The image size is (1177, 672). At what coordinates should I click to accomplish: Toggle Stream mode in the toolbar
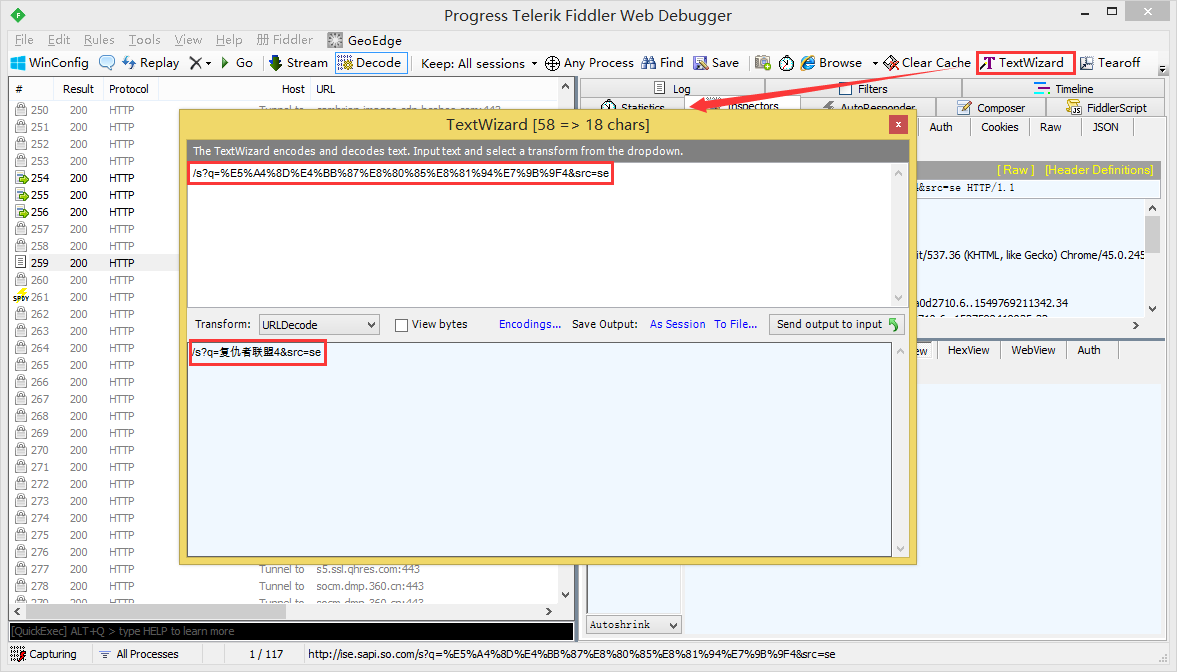click(x=298, y=63)
